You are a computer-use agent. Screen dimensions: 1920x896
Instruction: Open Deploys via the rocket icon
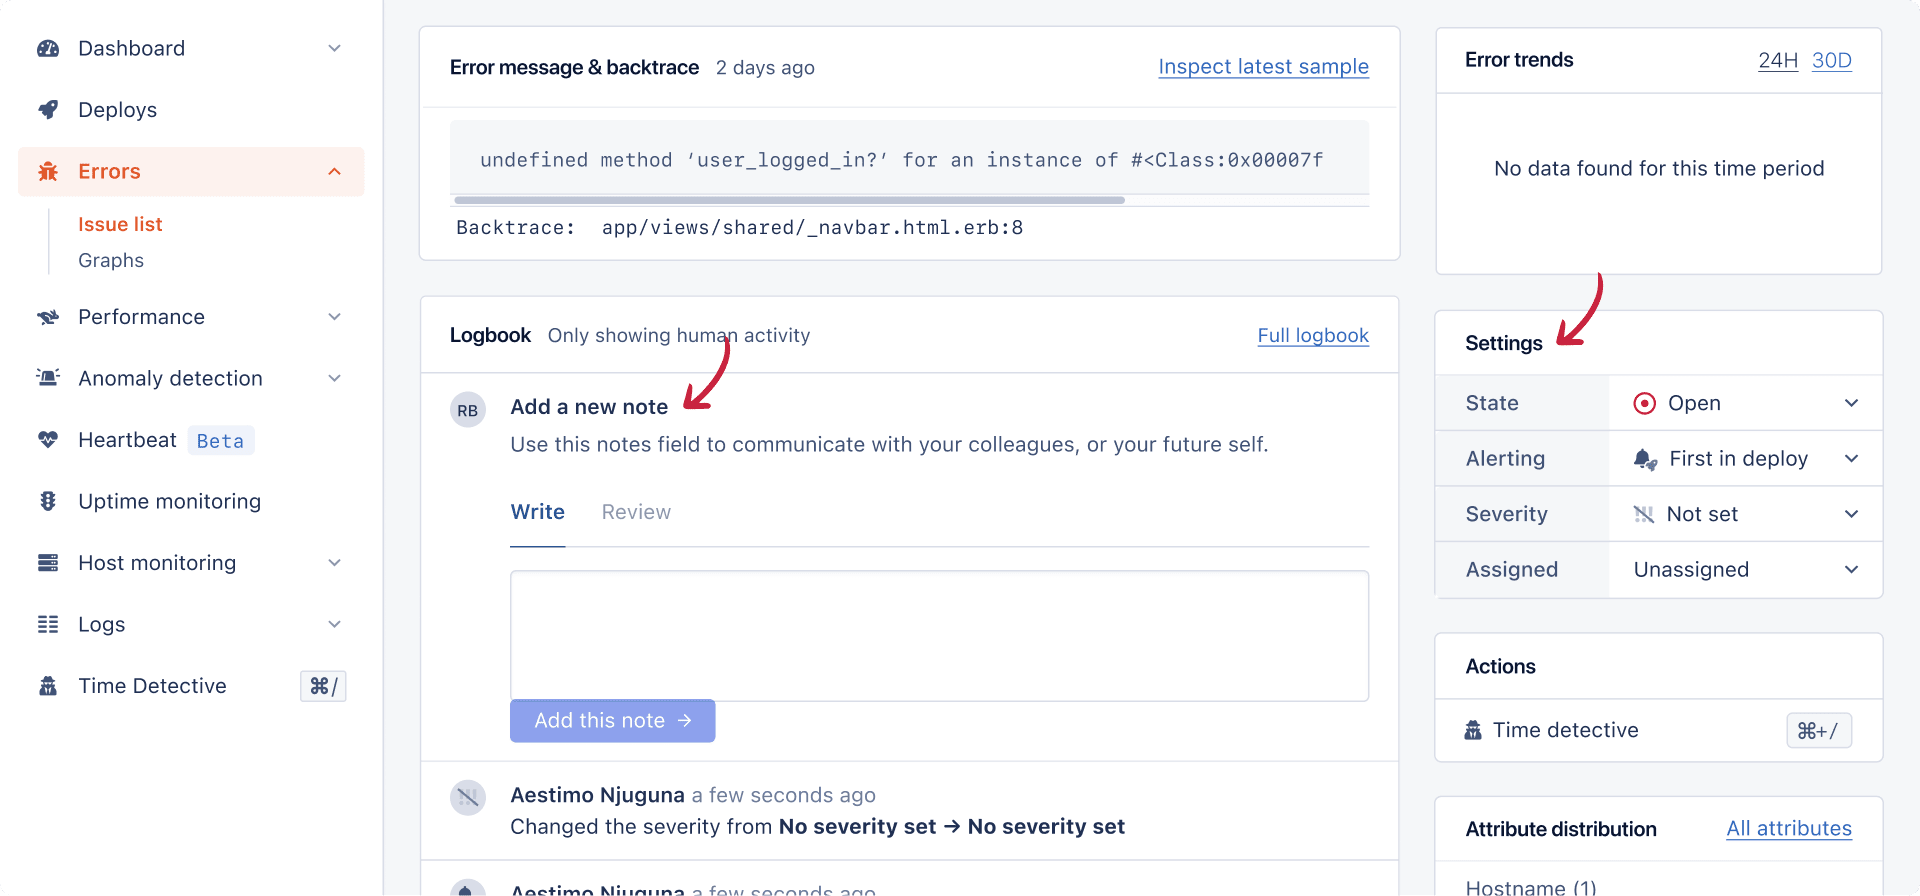click(x=48, y=109)
